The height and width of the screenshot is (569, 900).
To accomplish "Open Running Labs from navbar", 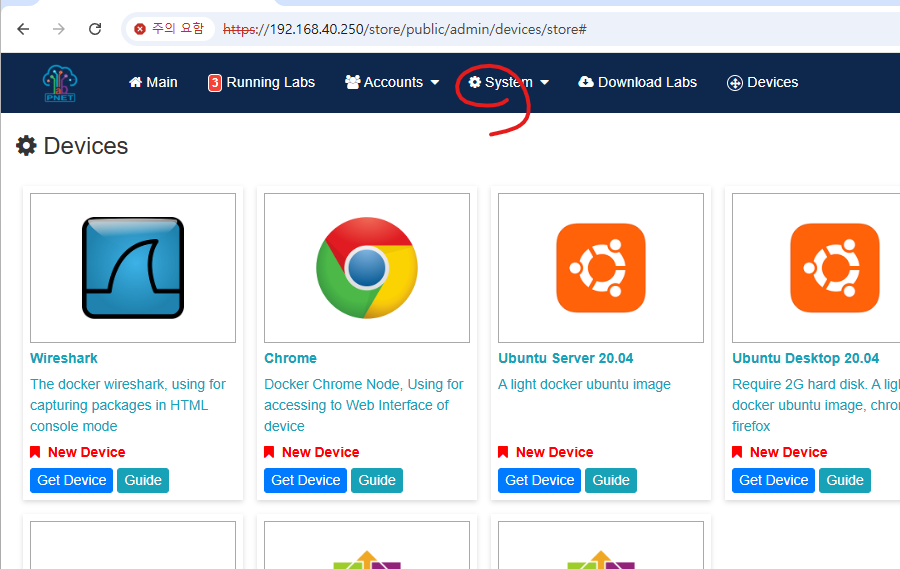I will [x=262, y=82].
